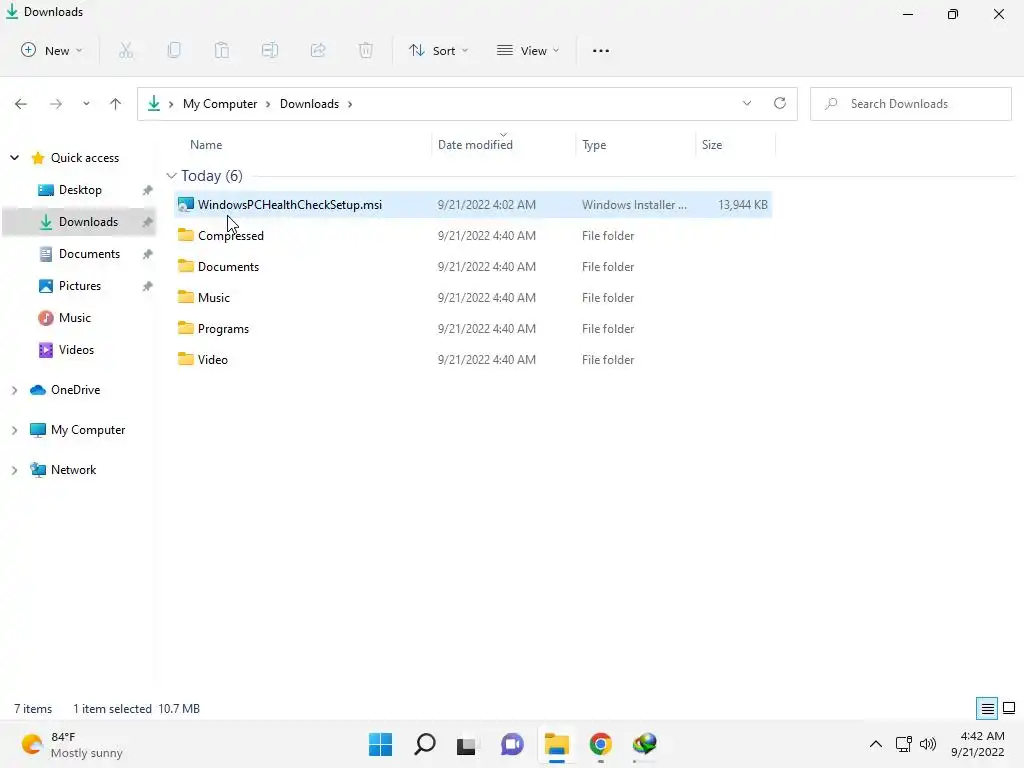
Task: Open Documents in the sidebar
Action: tap(89, 254)
